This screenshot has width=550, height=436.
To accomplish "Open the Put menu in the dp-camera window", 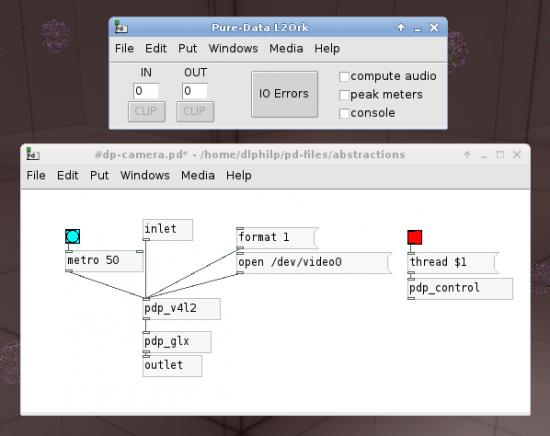I will click(x=99, y=175).
